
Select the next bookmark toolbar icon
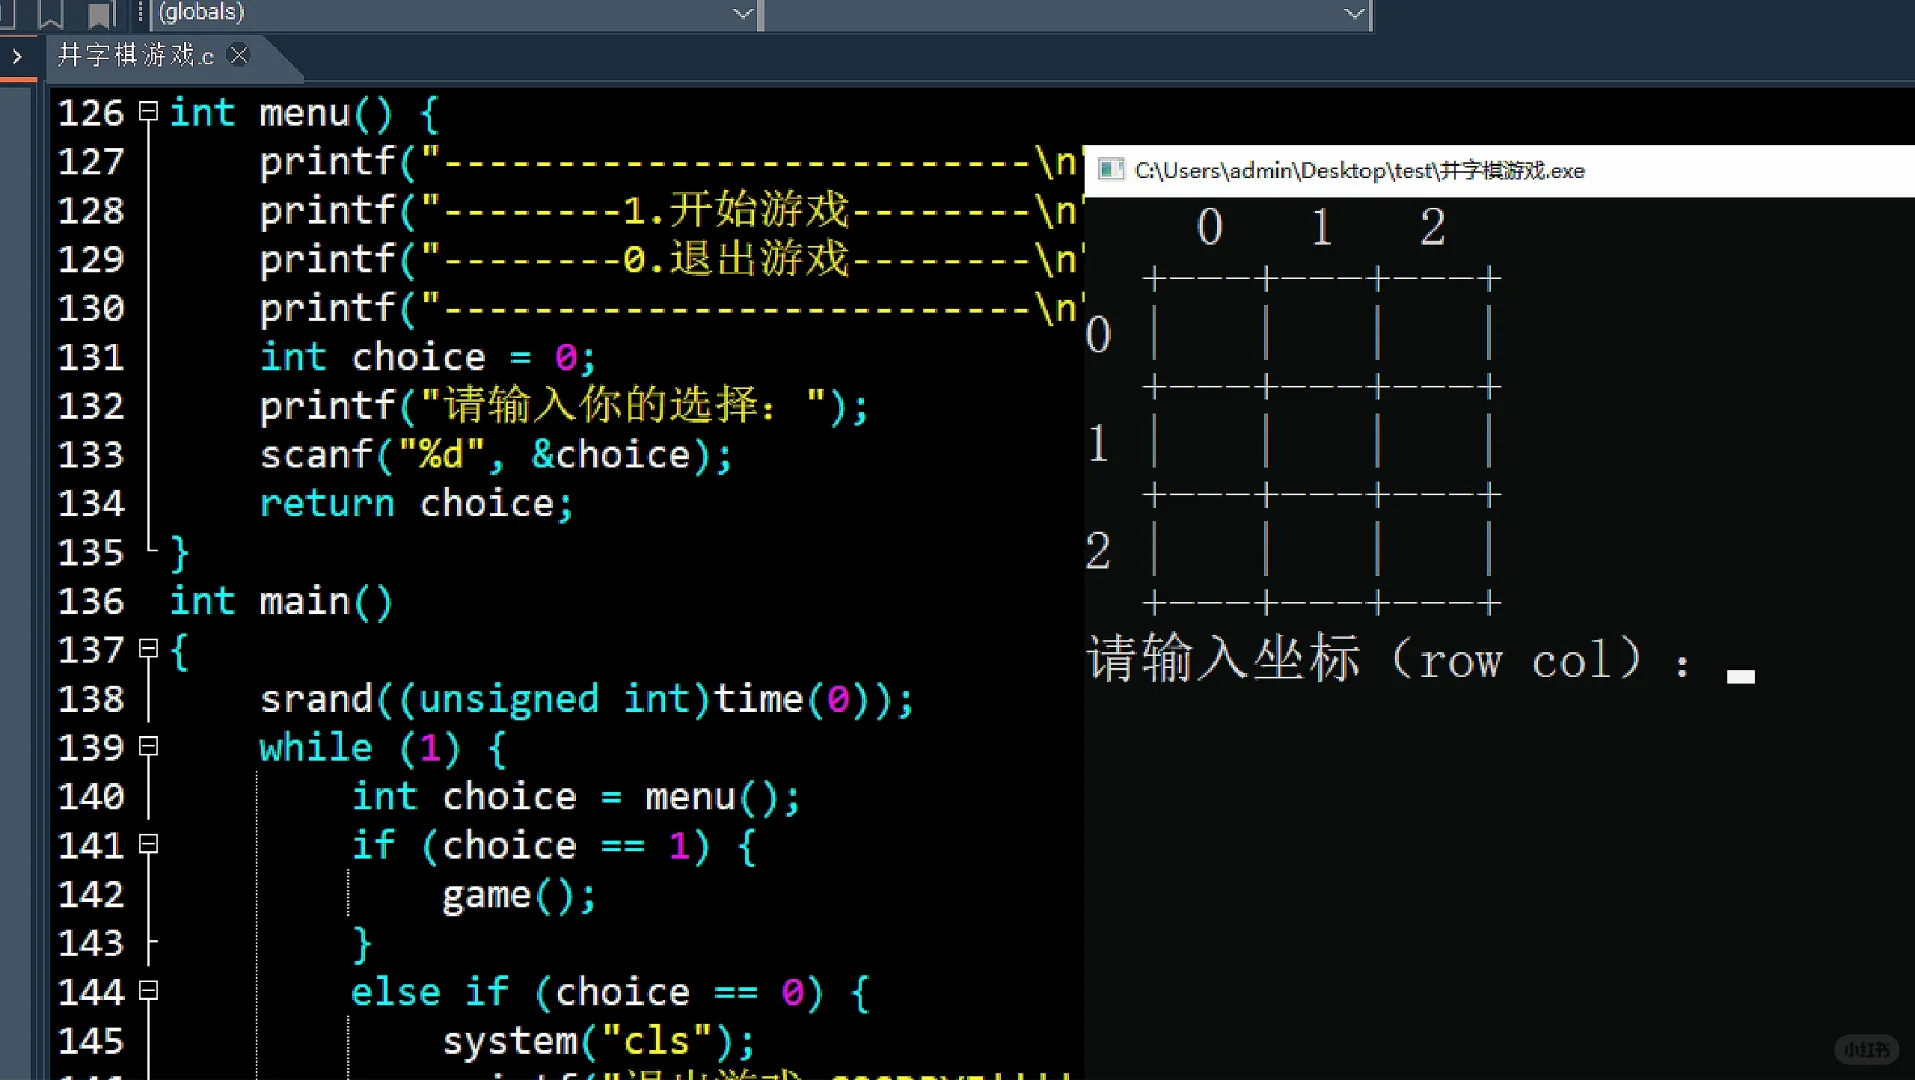tap(99, 13)
